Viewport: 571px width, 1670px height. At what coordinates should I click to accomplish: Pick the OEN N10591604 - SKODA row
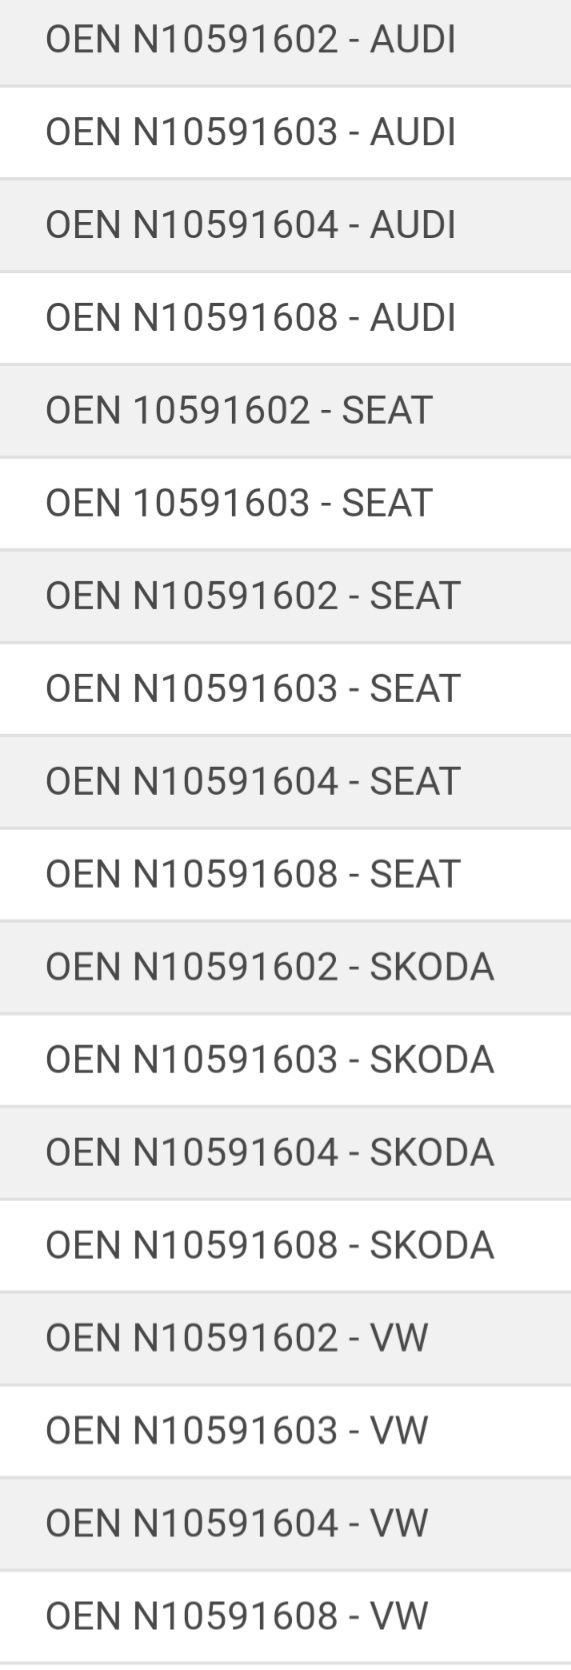coord(285,1153)
